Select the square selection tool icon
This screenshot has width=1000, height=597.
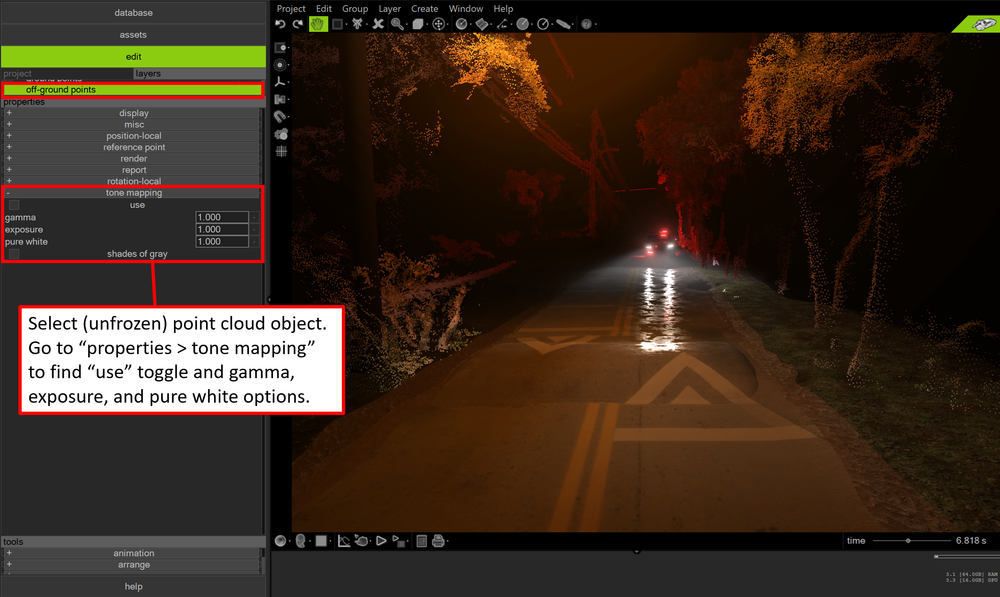tap(337, 24)
